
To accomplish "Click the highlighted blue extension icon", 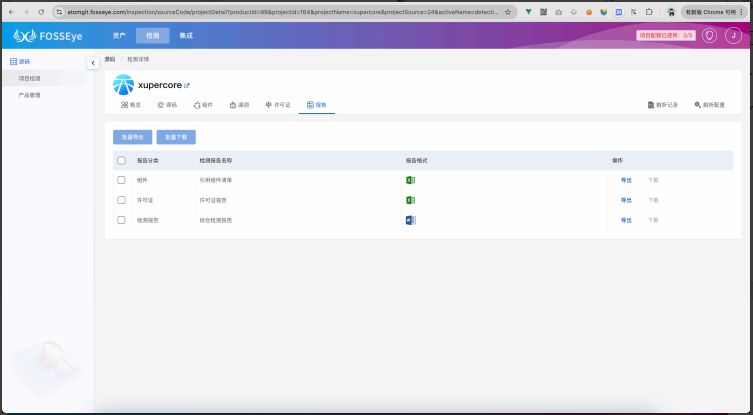I will [x=619, y=12].
